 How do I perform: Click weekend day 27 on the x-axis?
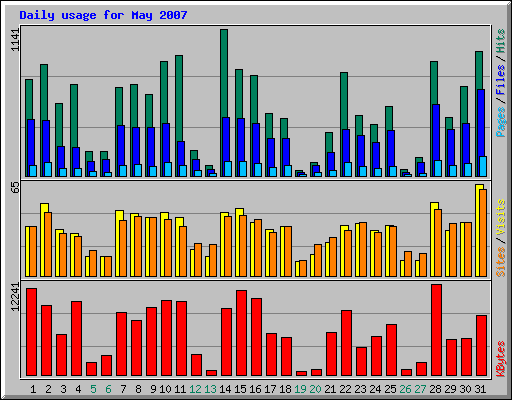point(420,389)
